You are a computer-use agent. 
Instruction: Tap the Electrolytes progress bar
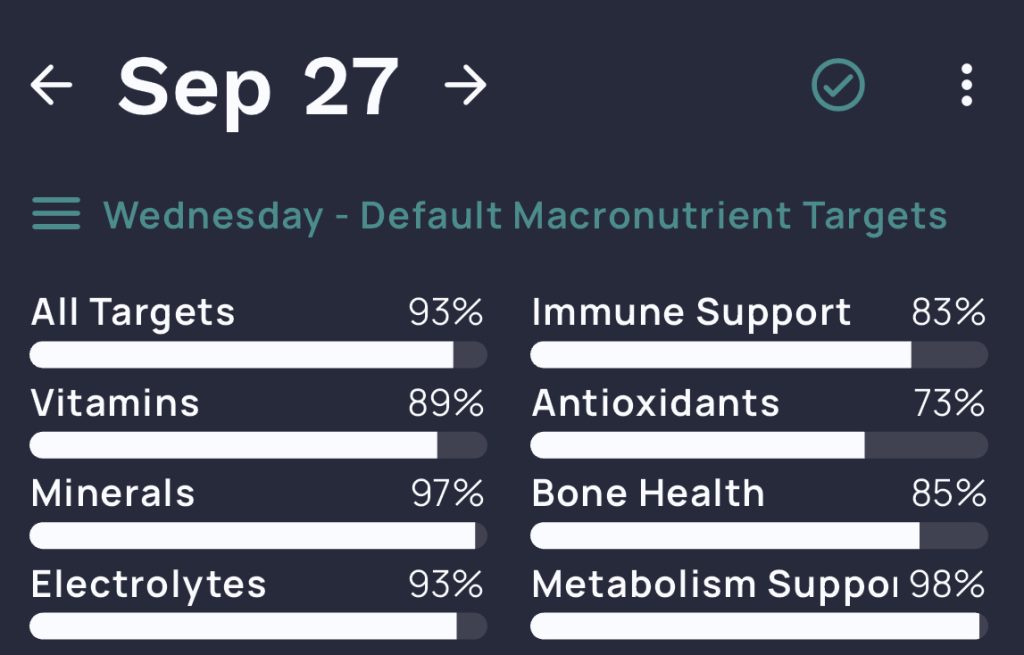point(258,627)
